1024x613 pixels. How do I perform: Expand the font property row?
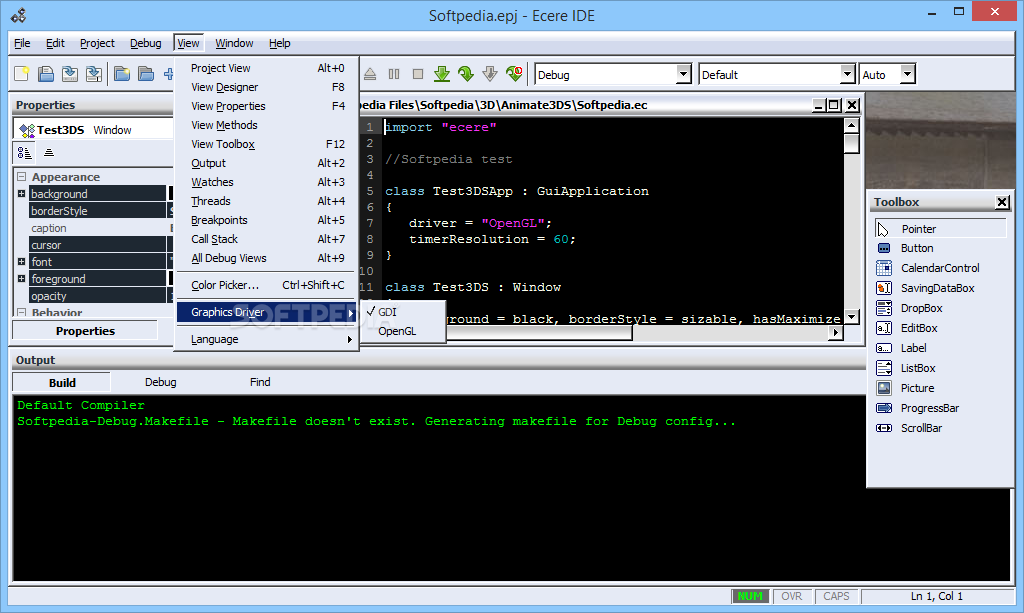(22, 262)
